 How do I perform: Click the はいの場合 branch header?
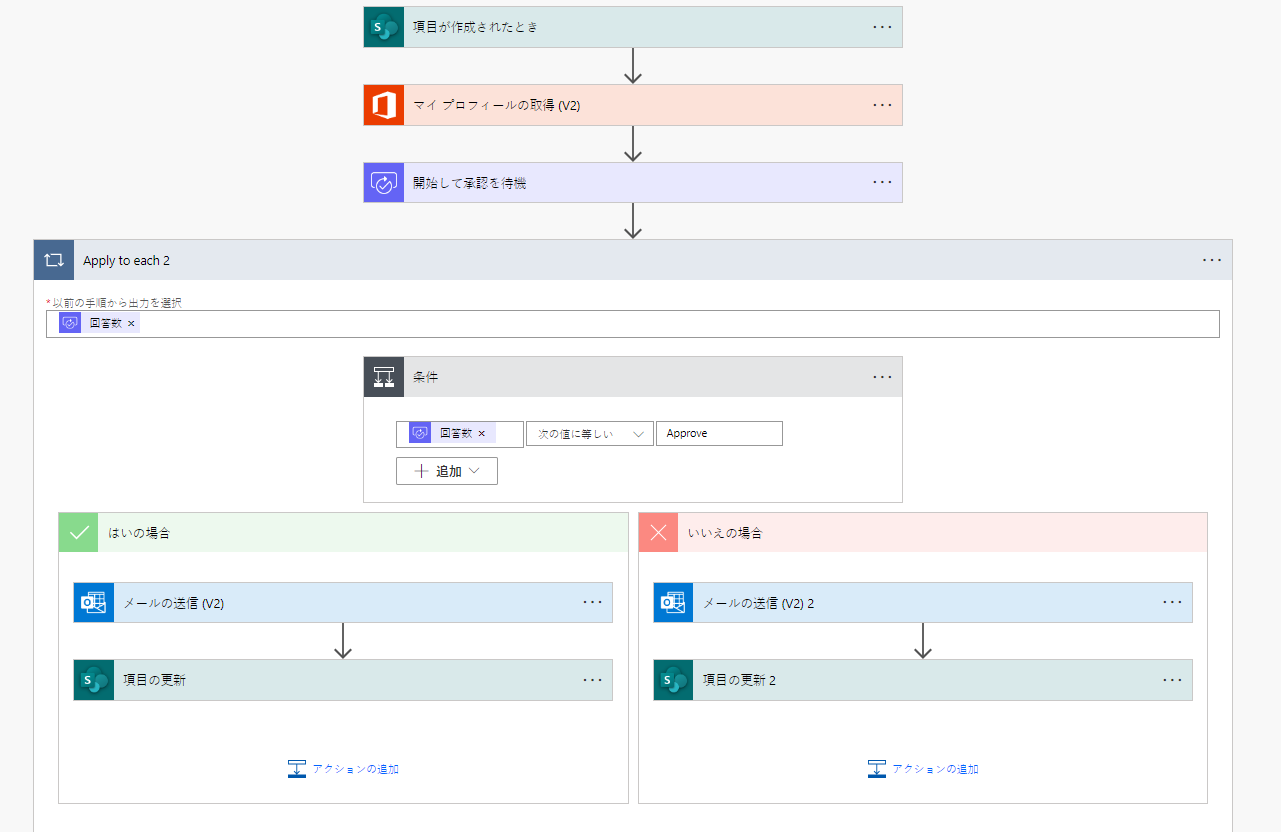tap(343, 533)
